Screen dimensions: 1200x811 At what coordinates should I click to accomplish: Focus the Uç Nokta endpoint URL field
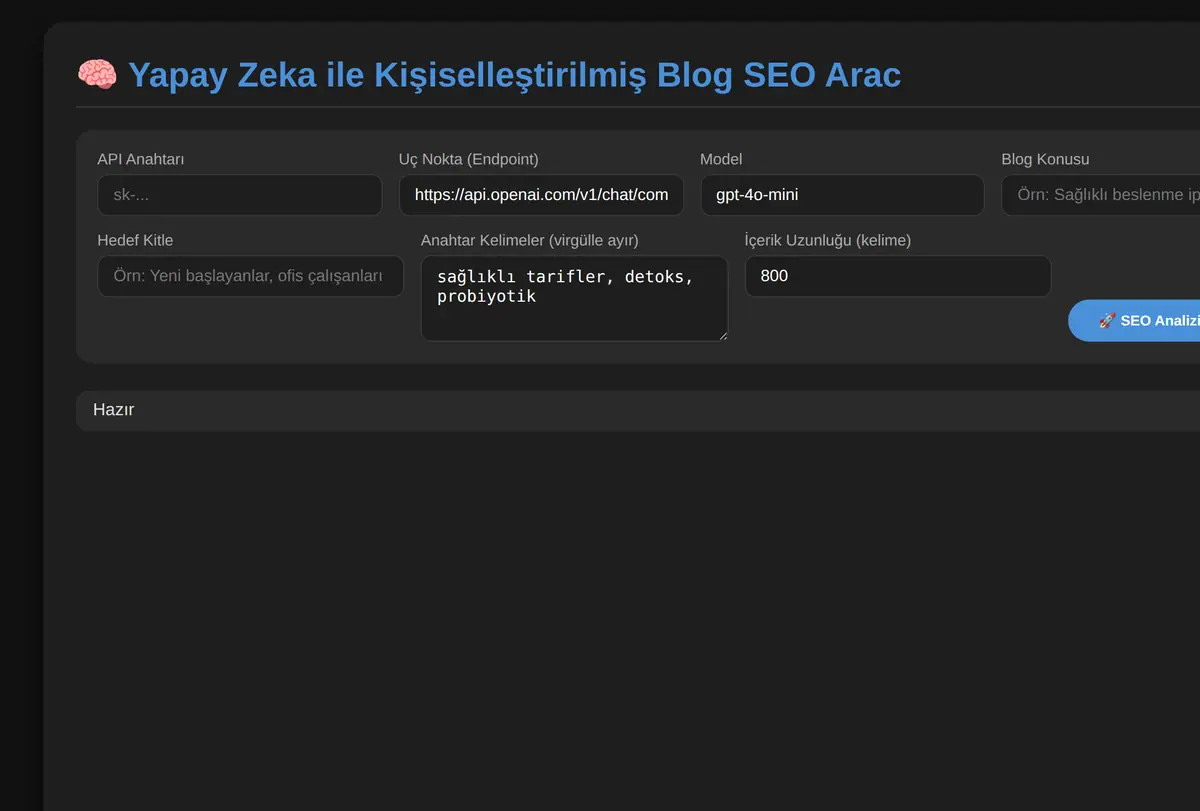pos(541,195)
